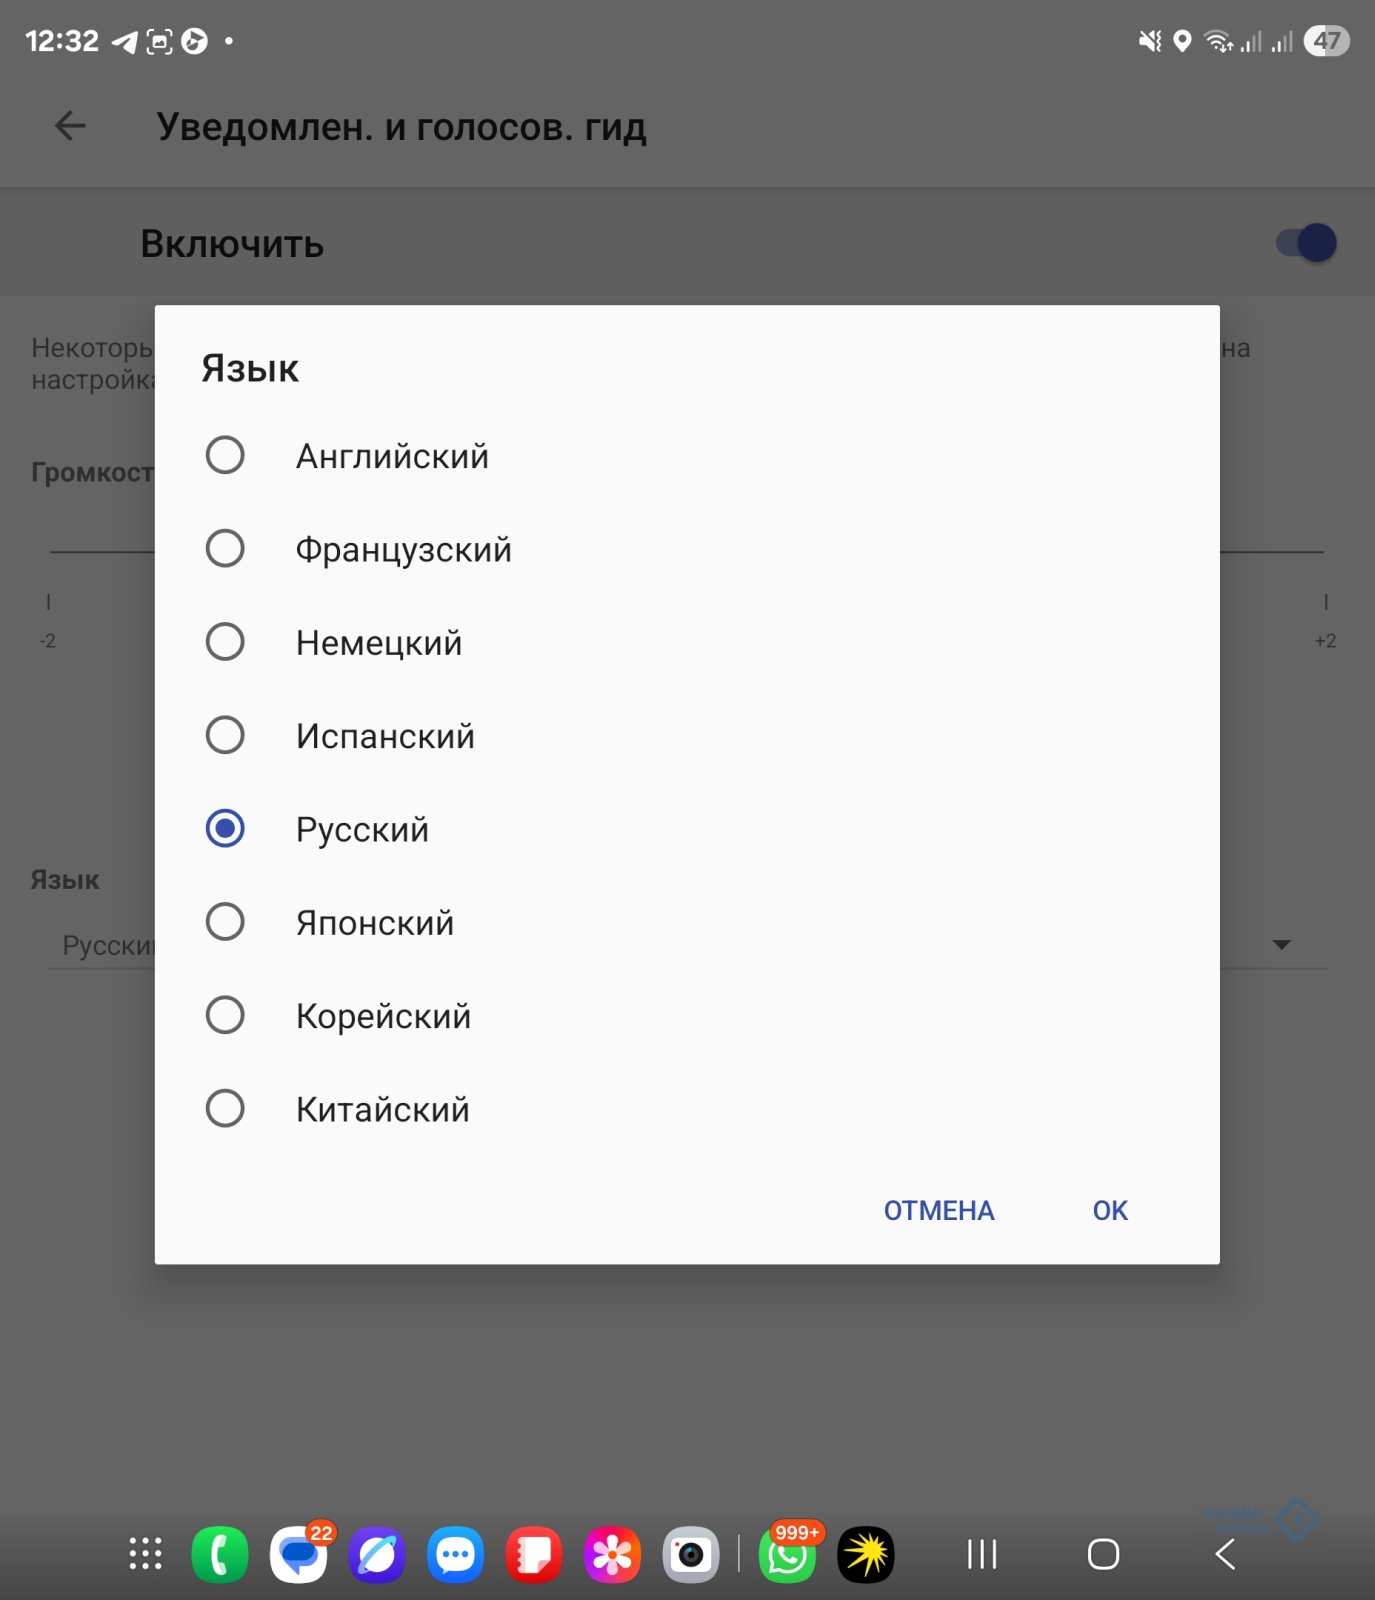The height and width of the screenshot is (1600, 1375).
Task: Toggle the Включить switch
Action: (x=1307, y=243)
